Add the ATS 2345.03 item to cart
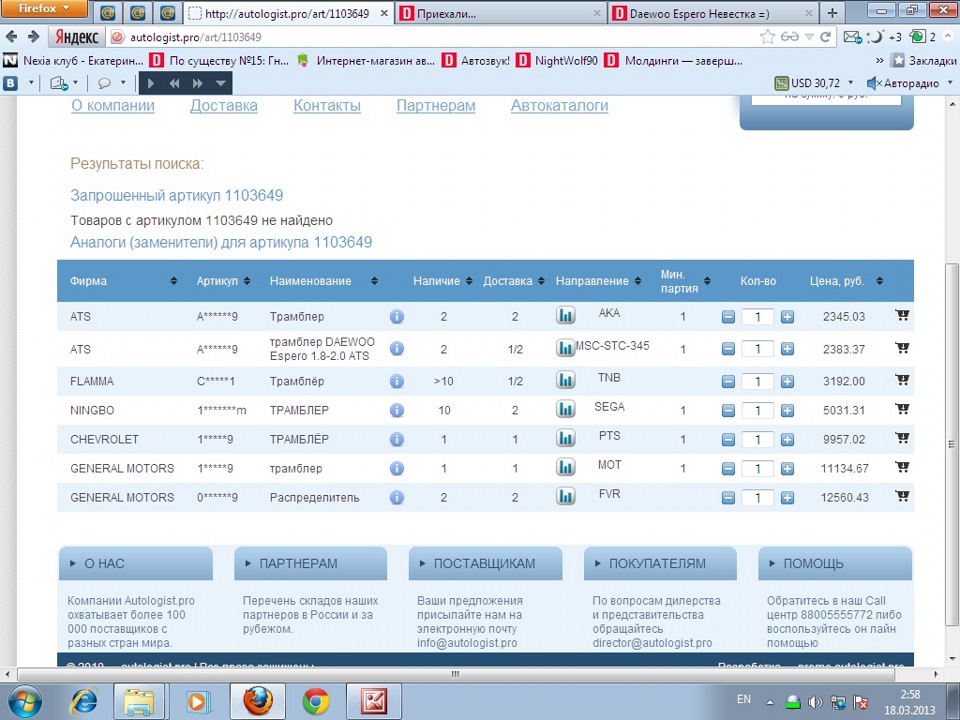The image size is (960, 720). [902, 315]
